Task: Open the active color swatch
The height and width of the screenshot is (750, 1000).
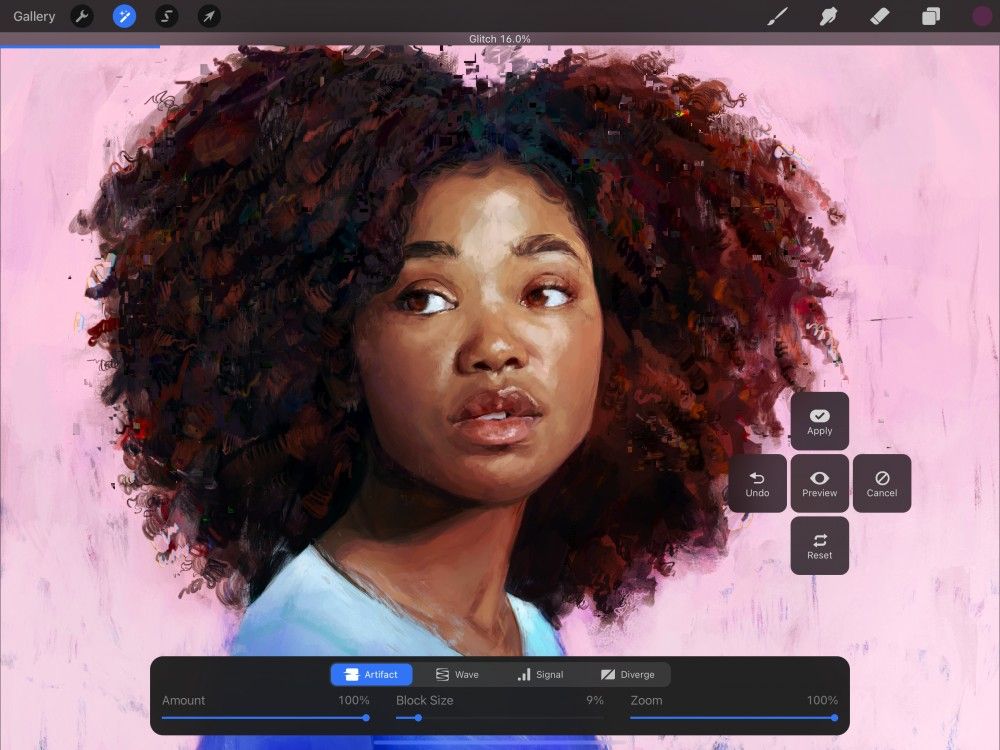Action: [x=981, y=16]
